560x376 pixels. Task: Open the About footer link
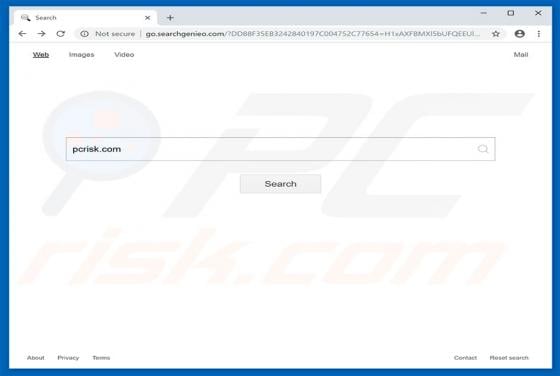point(36,357)
